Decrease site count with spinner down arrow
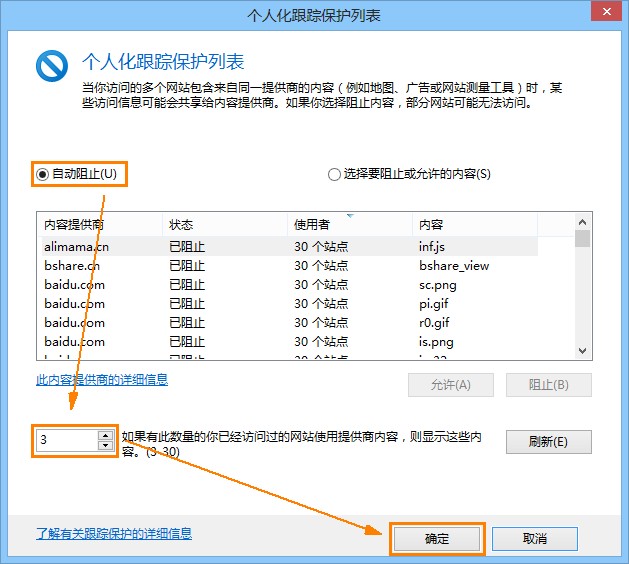The image size is (629, 564). 106,446
